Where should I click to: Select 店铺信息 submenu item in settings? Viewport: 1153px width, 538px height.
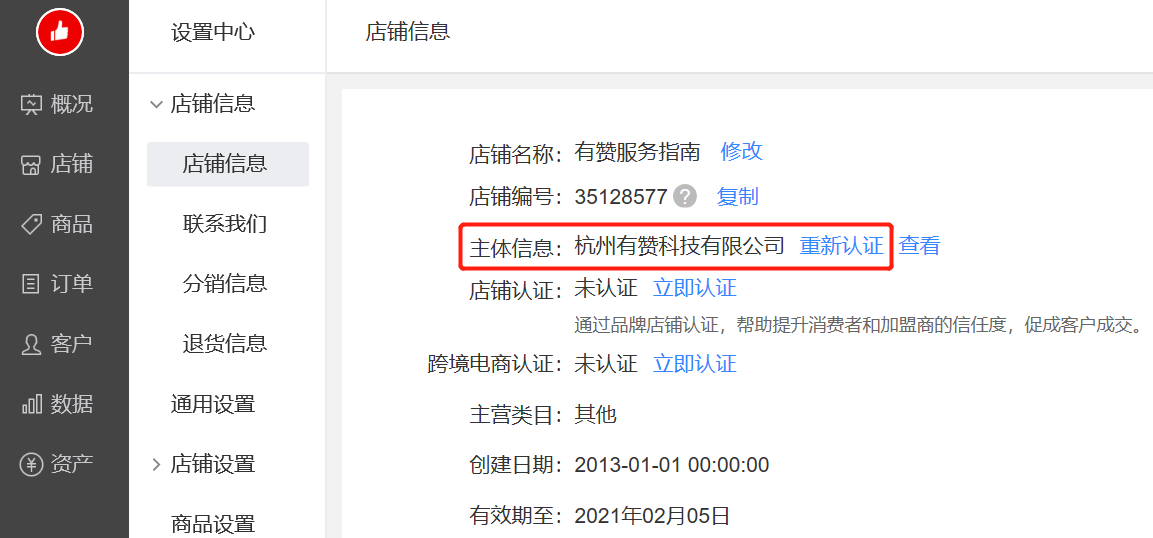228,164
